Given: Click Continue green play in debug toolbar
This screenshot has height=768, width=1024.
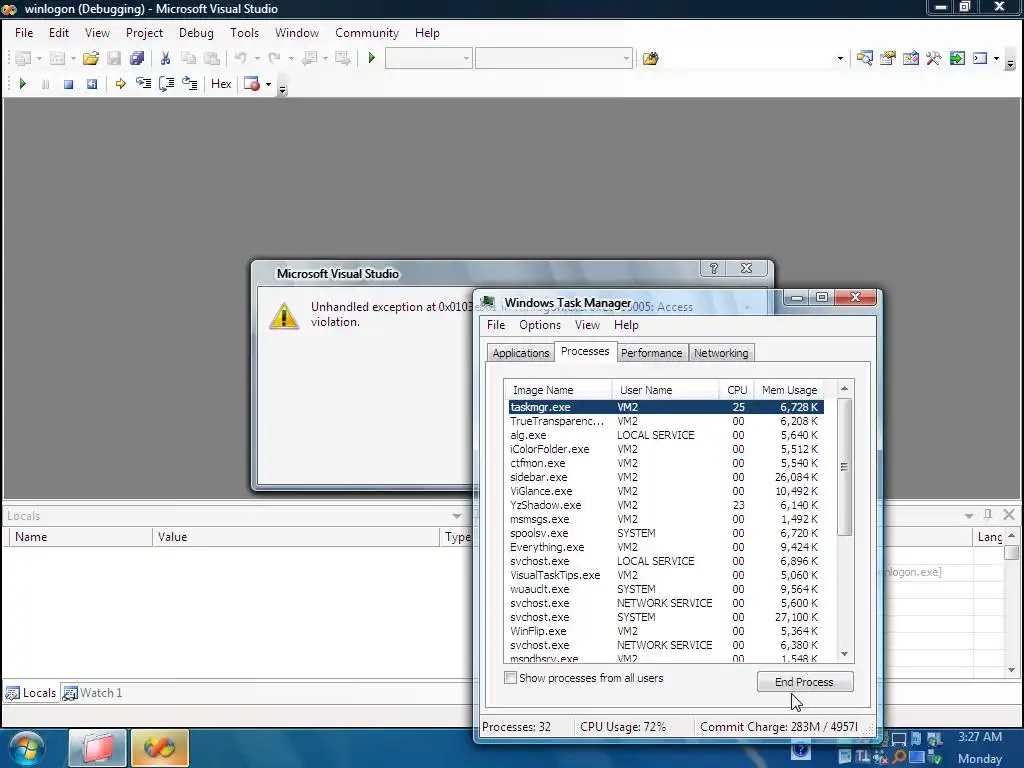Looking at the screenshot, I should [x=23, y=84].
